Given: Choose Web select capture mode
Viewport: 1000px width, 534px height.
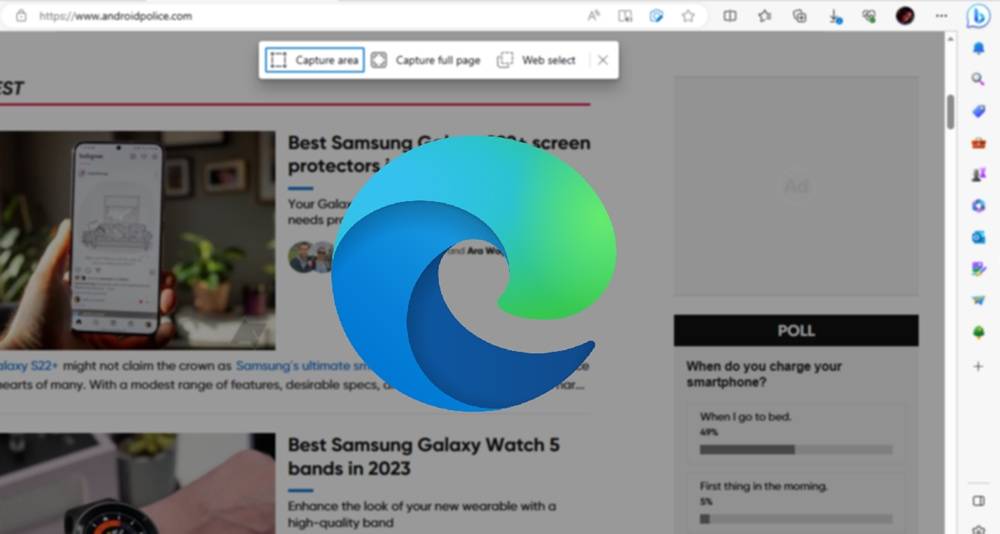Looking at the screenshot, I should 537,60.
